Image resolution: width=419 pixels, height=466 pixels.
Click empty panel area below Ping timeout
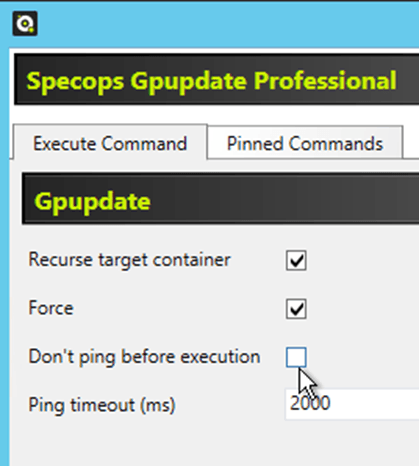coord(213,443)
